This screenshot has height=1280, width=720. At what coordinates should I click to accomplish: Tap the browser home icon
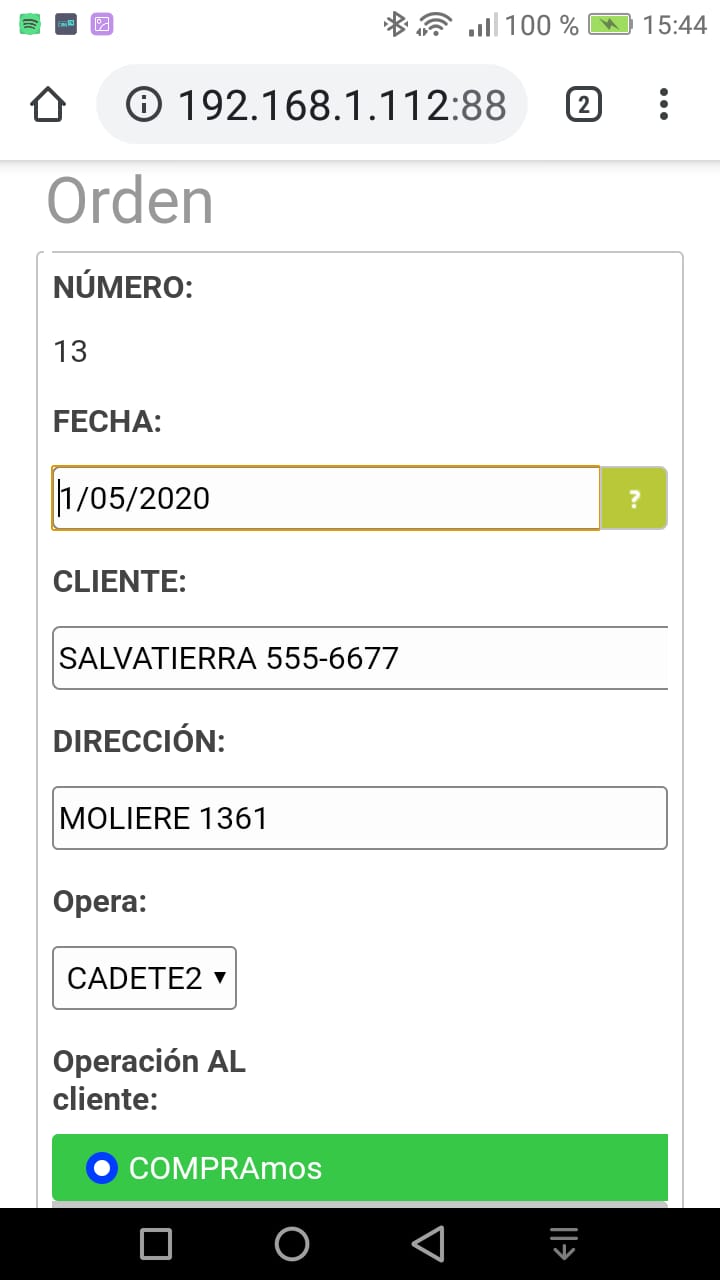pyautogui.click(x=48, y=104)
